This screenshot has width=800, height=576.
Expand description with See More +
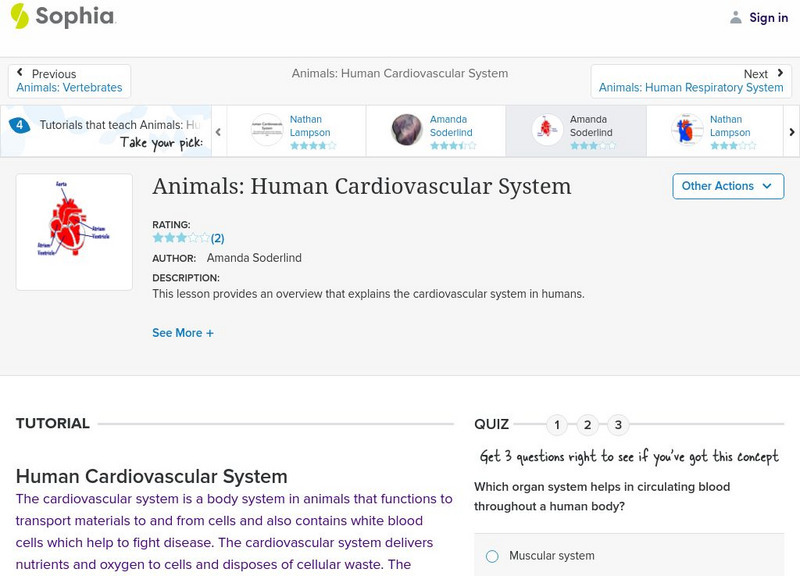point(183,333)
